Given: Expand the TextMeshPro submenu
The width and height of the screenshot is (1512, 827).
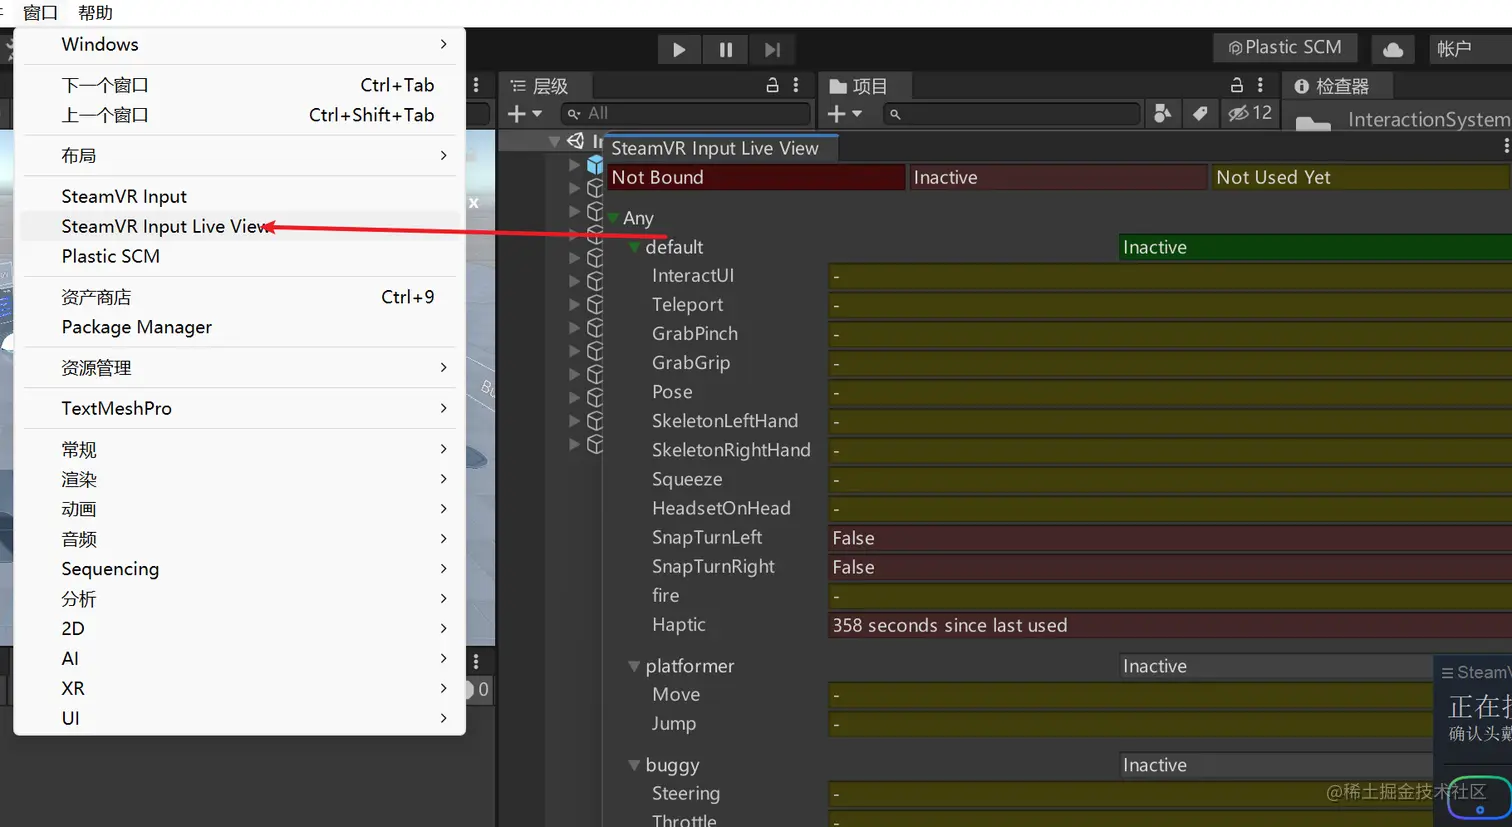Looking at the screenshot, I should tap(240, 408).
